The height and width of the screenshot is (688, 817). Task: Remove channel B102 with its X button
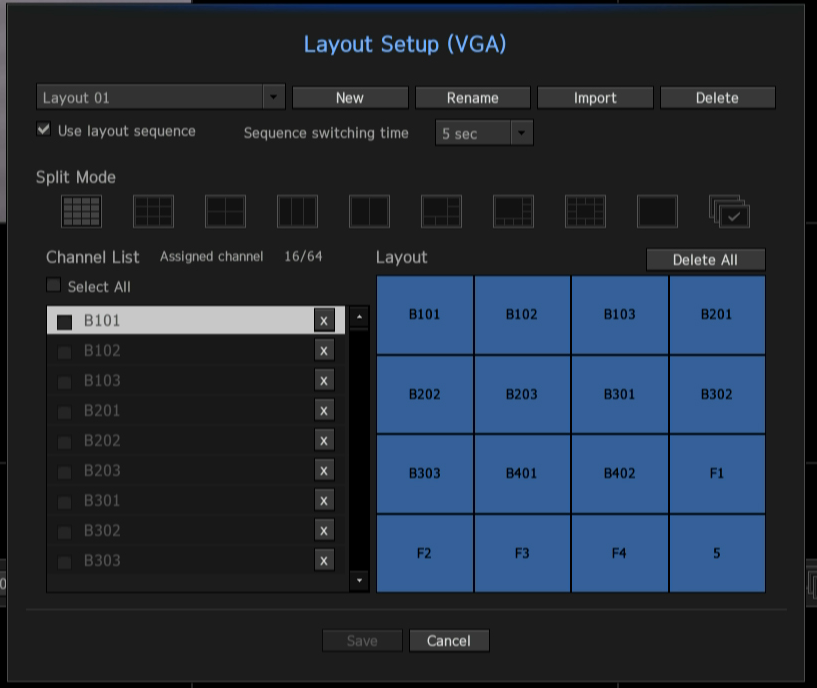coord(324,350)
